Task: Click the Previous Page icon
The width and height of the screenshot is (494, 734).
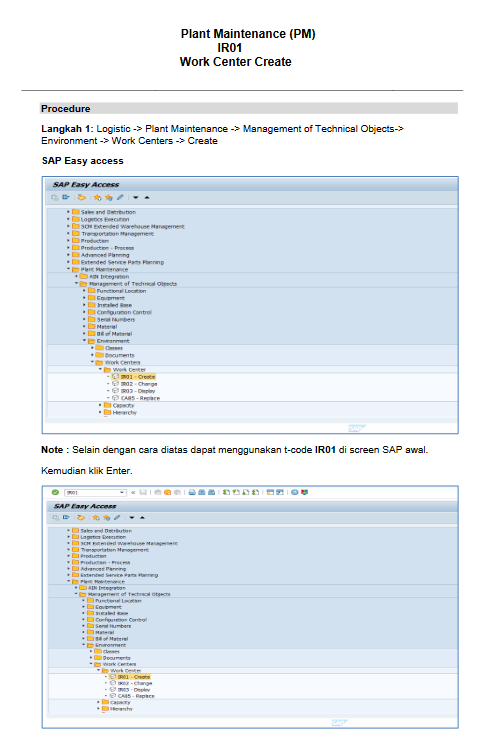Action: pyautogui.click(x=236, y=492)
